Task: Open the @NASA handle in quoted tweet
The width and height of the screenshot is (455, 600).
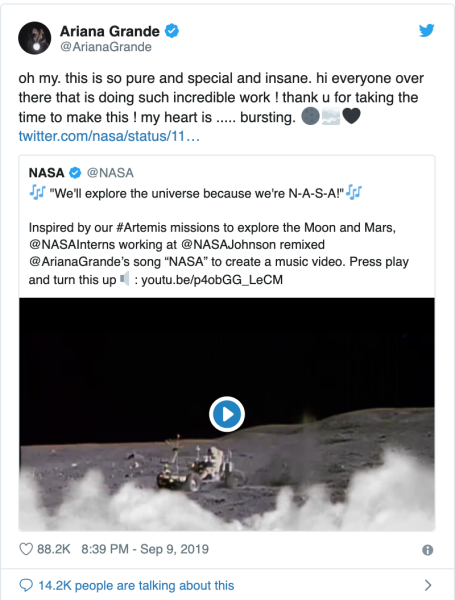Action: pos(110,173)
